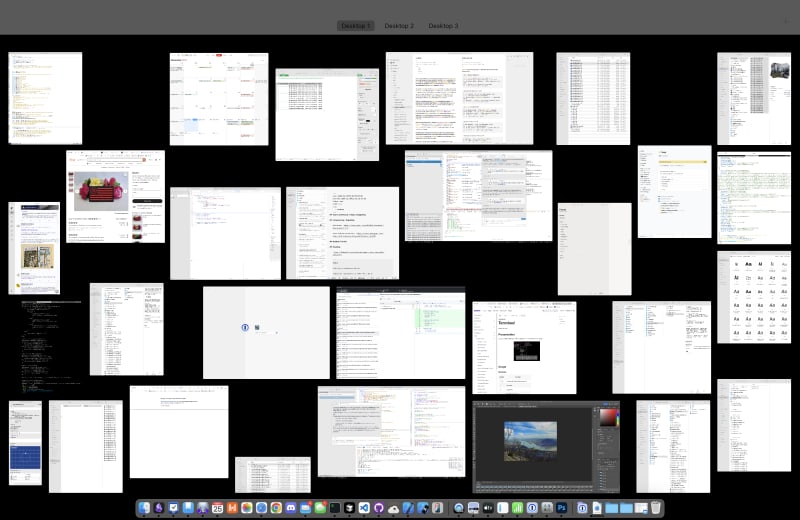Open Mail app with unread badge
Viewport: 800px width, 520px height.
306,508
